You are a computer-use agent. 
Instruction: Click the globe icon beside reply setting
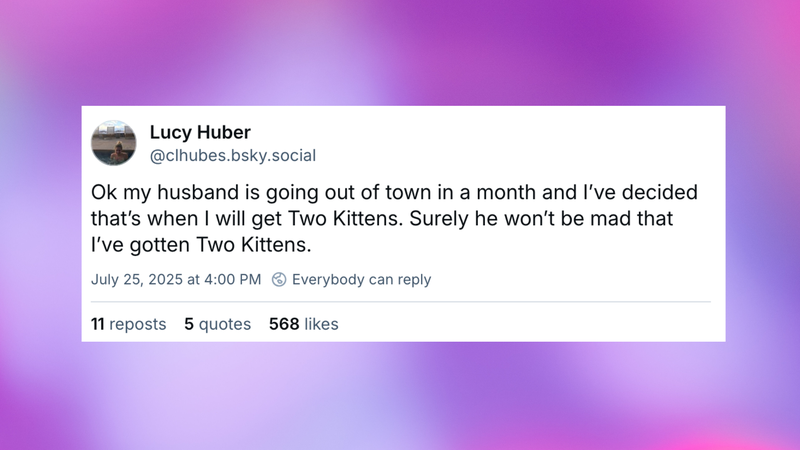click(x=280, y=279)
